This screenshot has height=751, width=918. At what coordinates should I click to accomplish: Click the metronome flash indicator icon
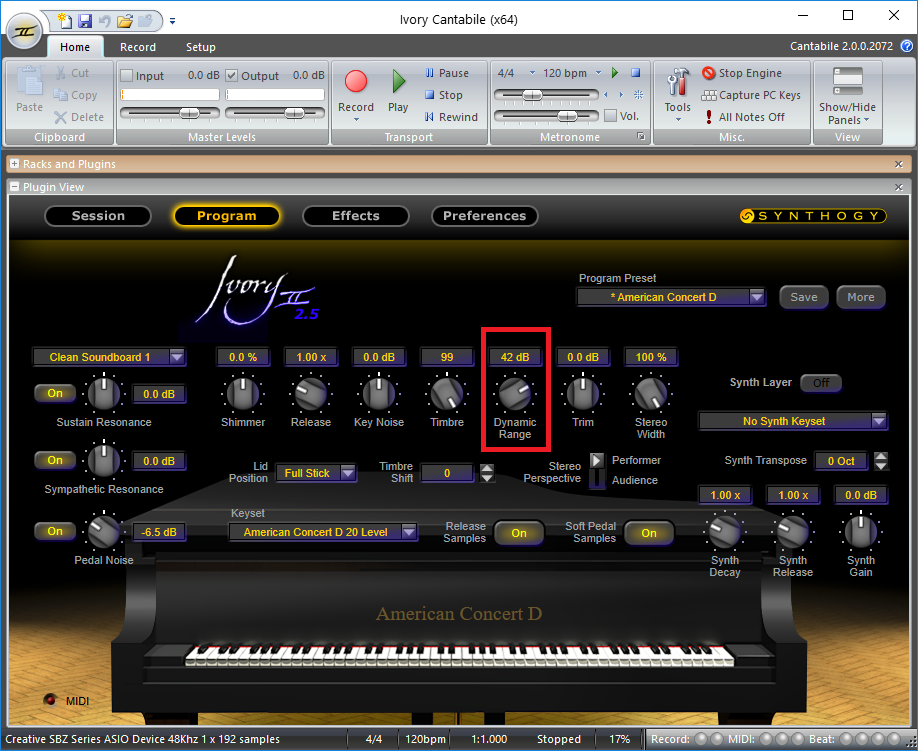click(638, 94)
